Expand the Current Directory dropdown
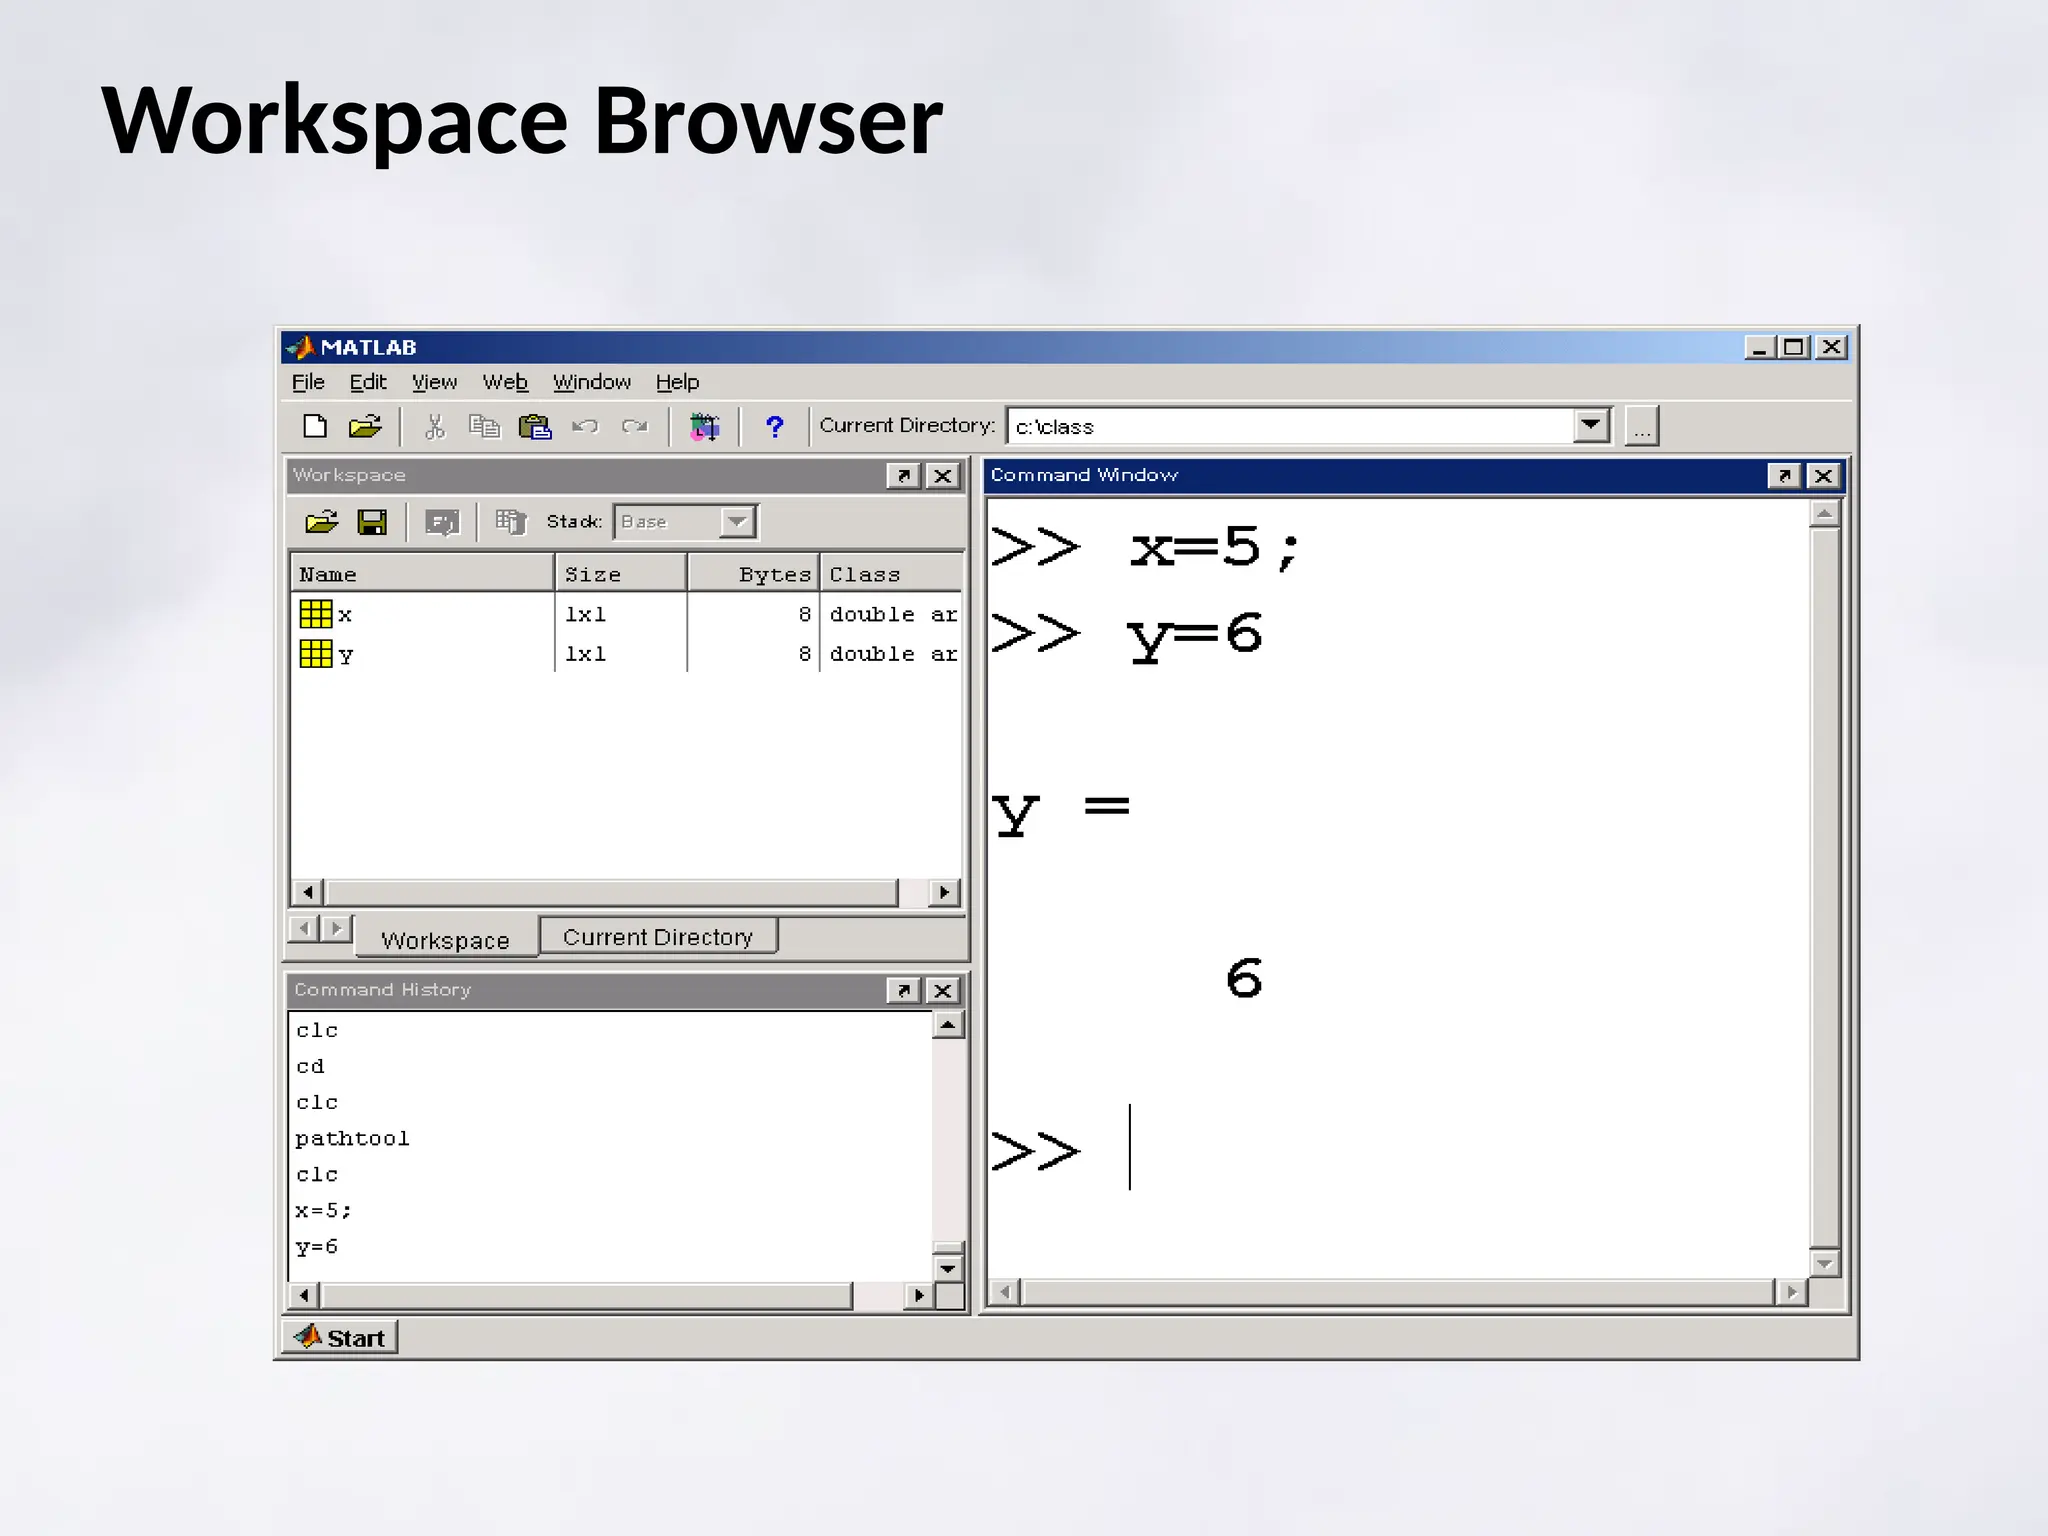2048x1536 pixels. click(1590, 426)
